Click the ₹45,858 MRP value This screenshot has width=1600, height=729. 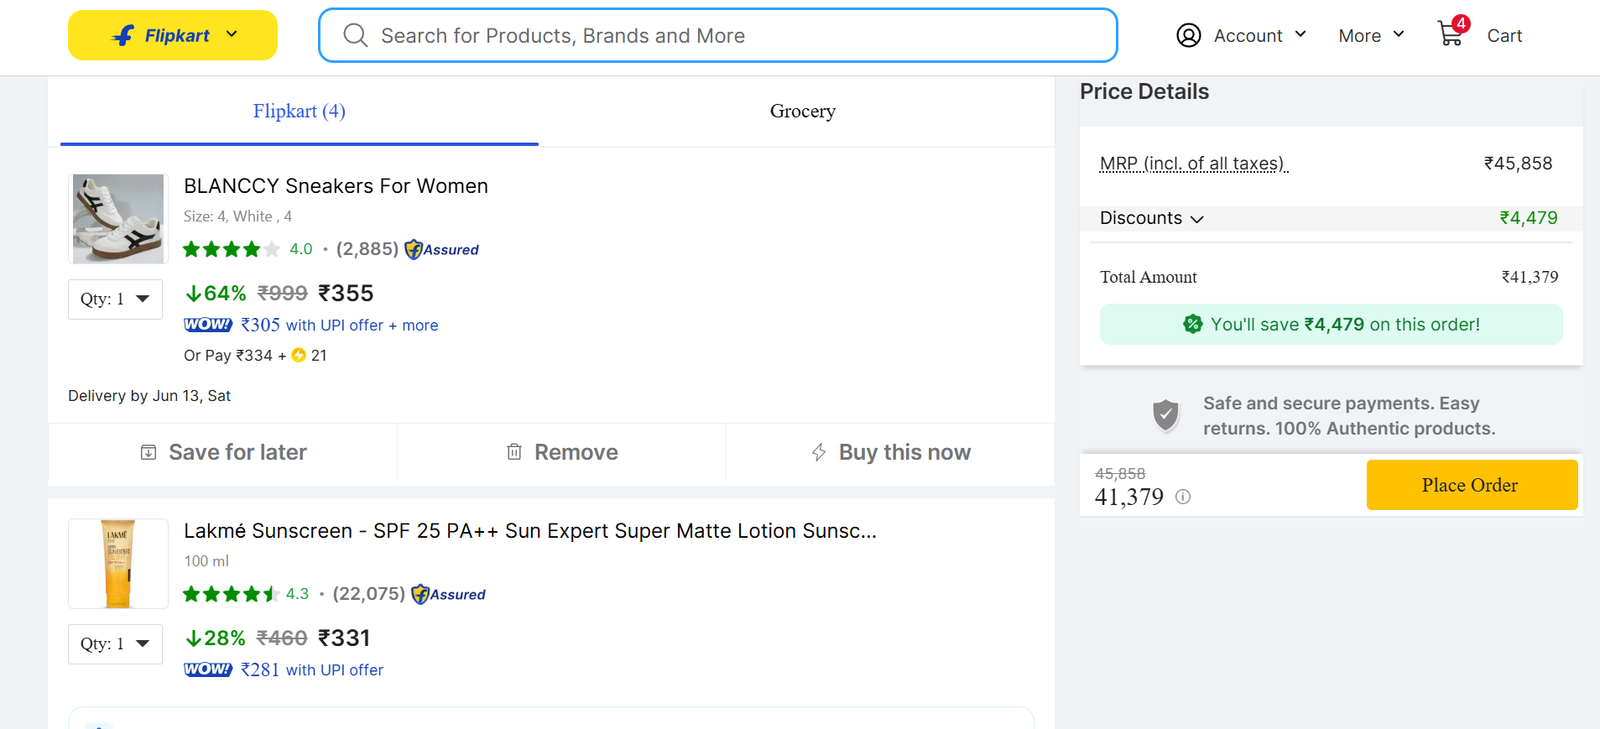pyautogui.click(x=1518, y=163)
